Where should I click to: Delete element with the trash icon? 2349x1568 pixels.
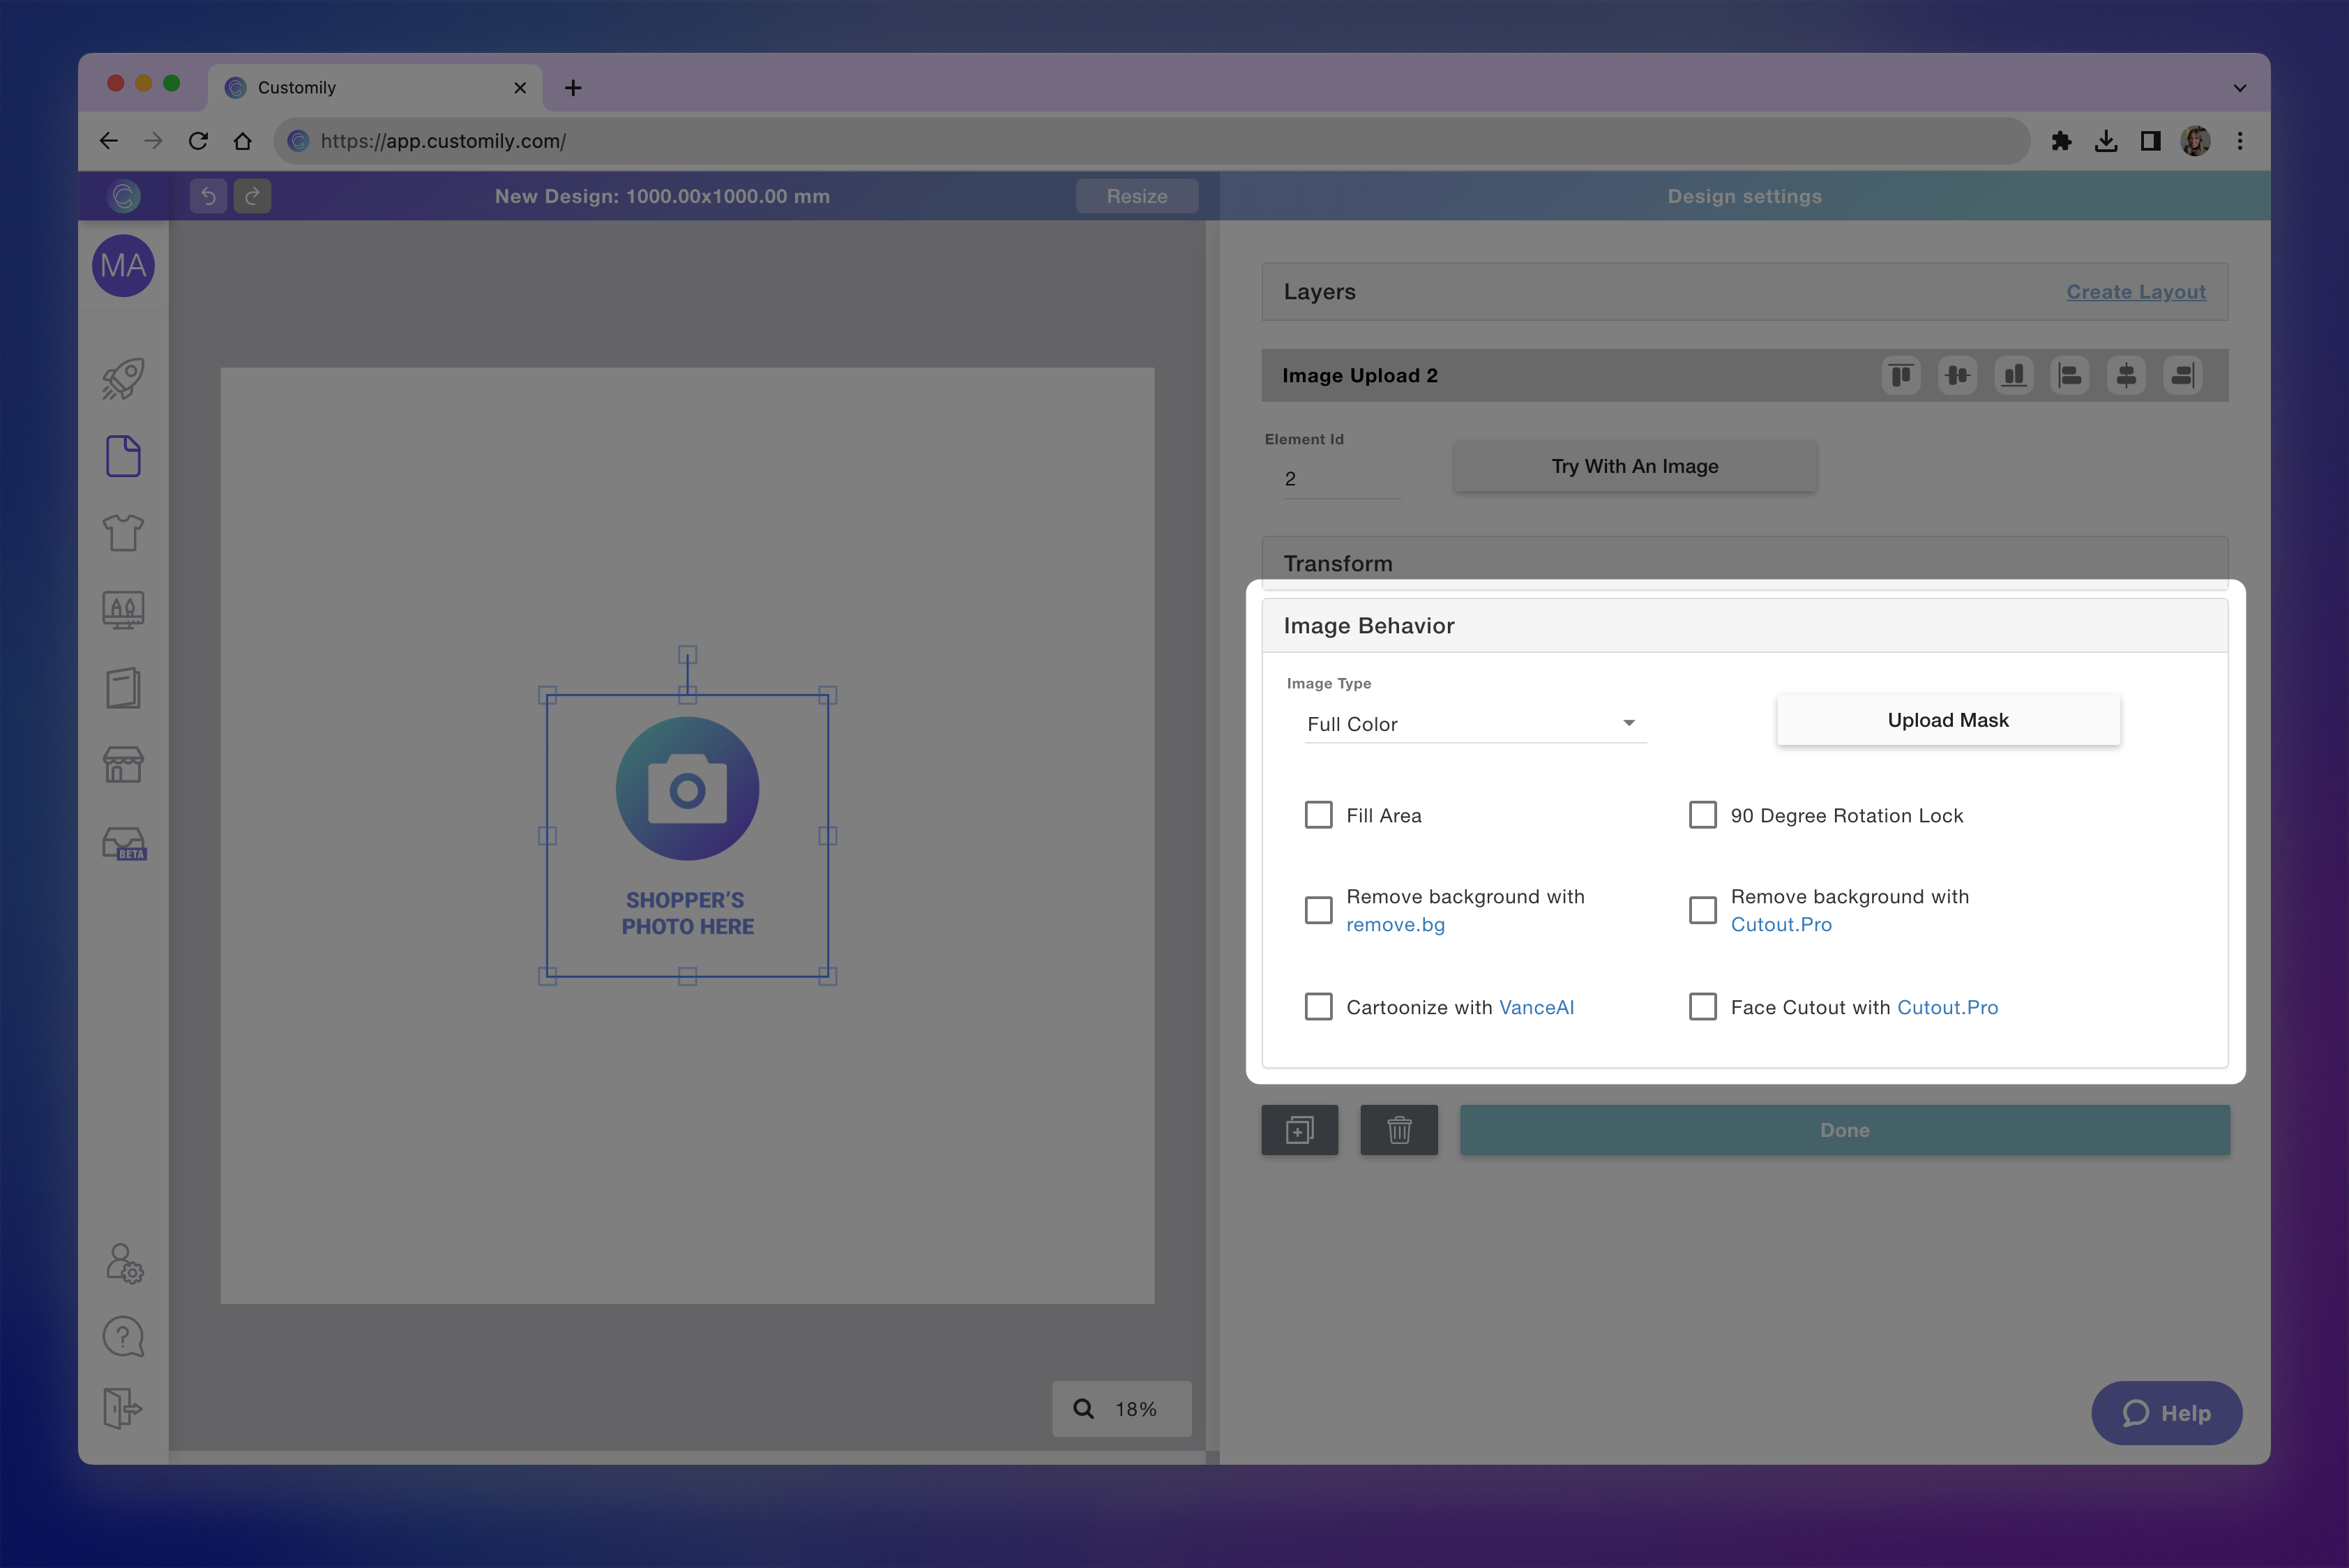(1398, 1130)
